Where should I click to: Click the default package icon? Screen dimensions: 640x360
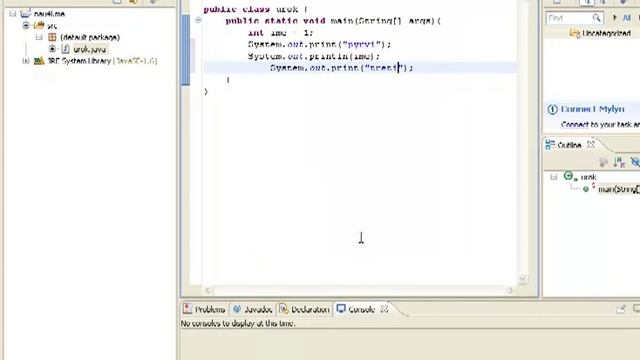(x=52, y=38)
